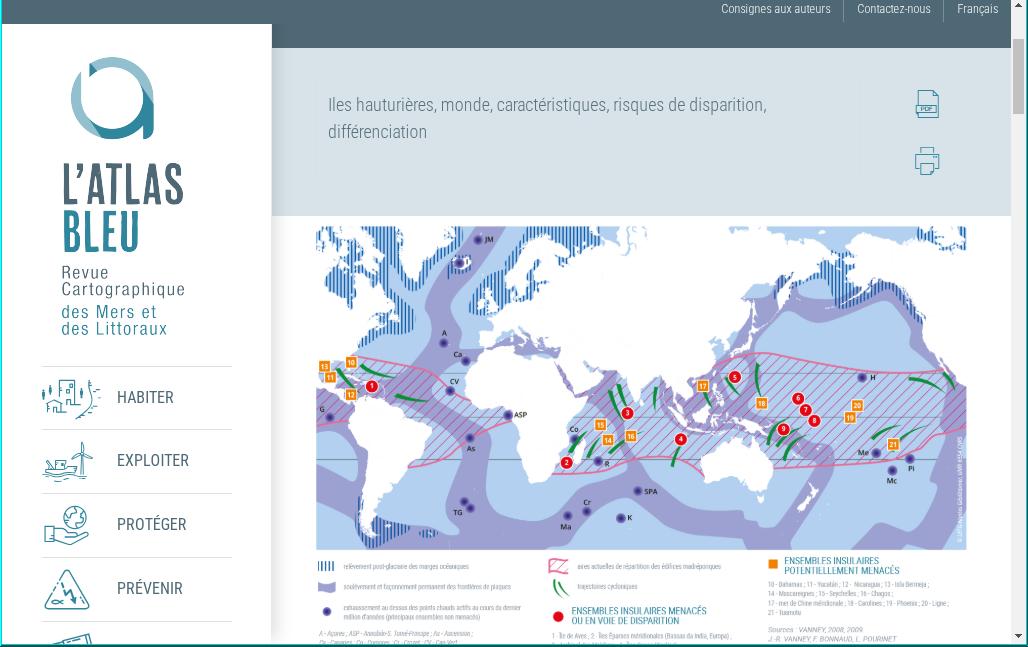
Task: Click the Protéger hand and globe icon
Action: tap(67, 525)
